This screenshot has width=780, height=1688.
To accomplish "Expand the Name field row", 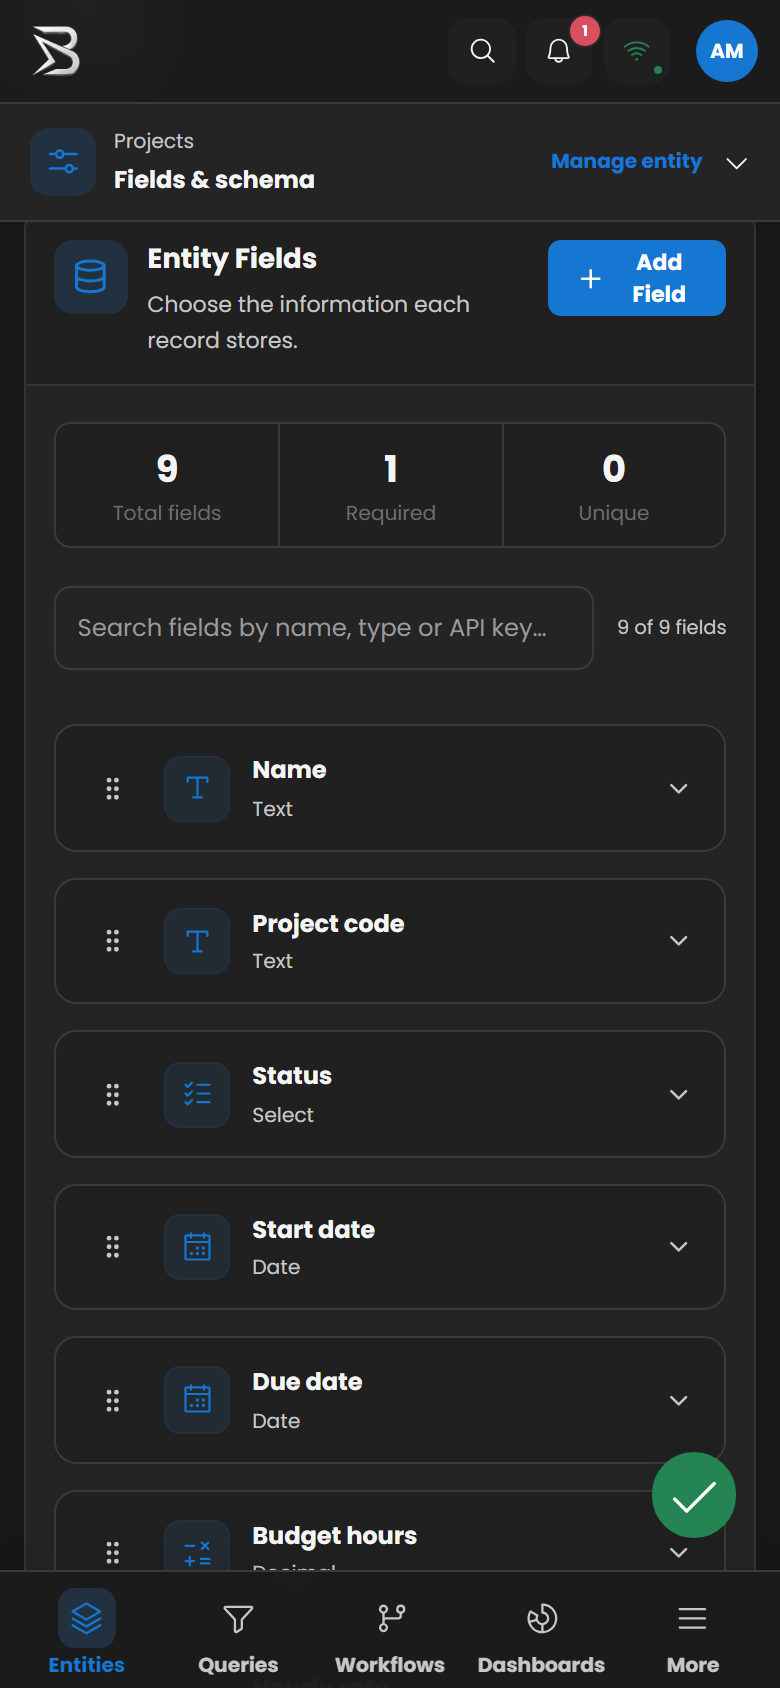I will tap(678, 788).
